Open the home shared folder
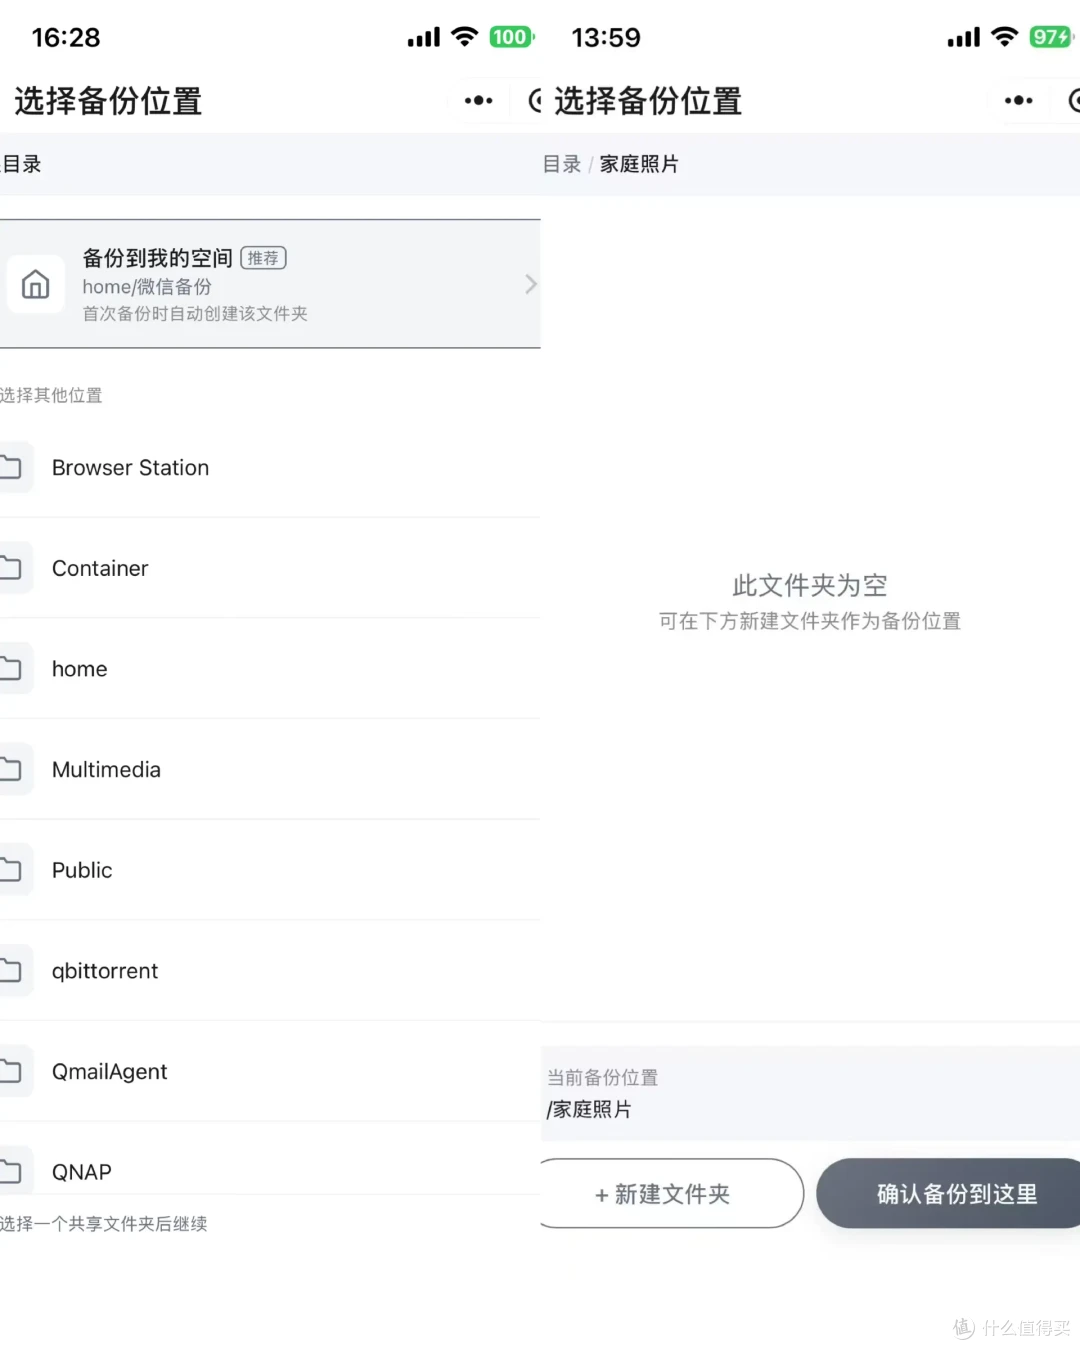This screenshot has width=1080, height=1350. click(x=270, y=669)
